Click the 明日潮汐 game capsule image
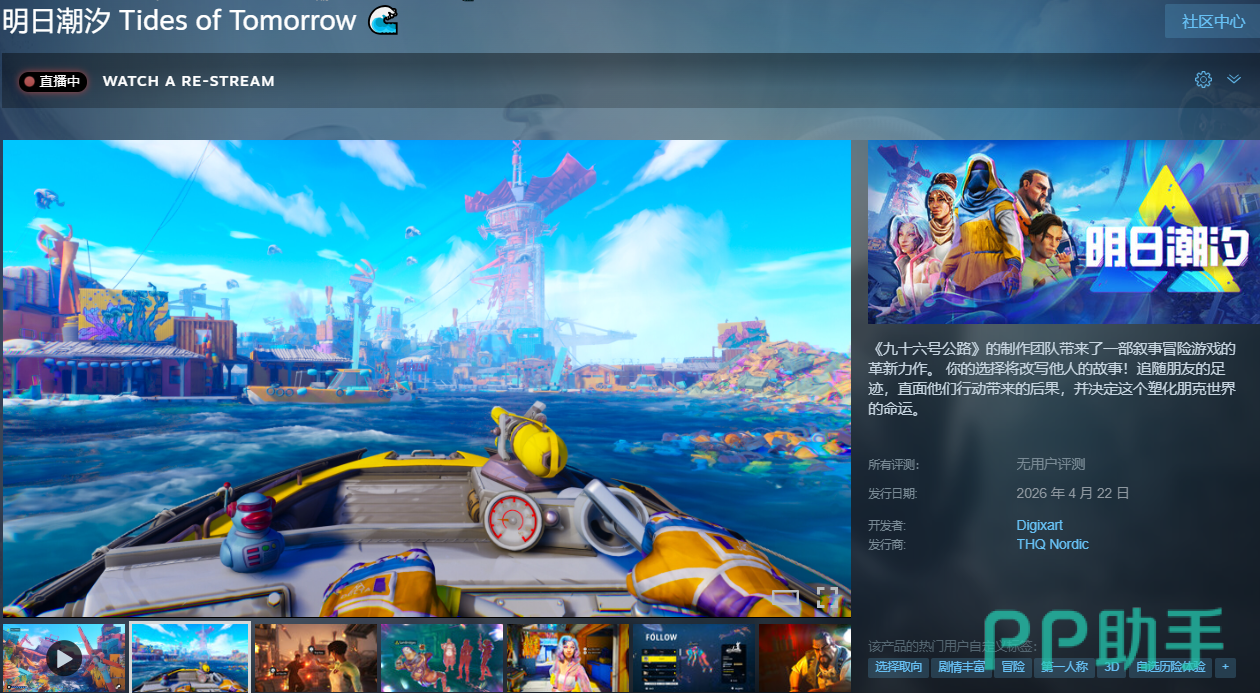 click(x=1063, y=232)
